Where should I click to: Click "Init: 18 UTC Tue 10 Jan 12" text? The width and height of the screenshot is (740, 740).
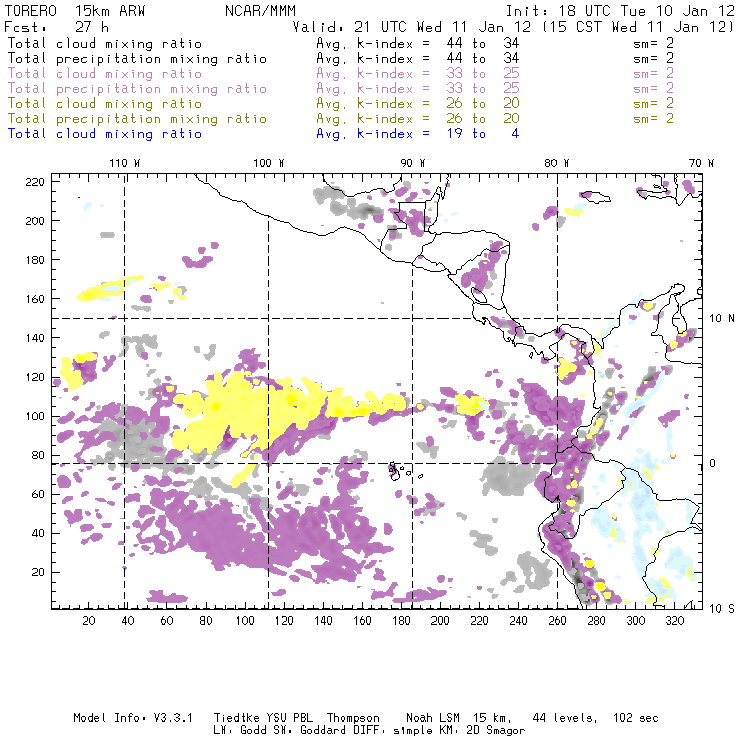click(620, 11)
